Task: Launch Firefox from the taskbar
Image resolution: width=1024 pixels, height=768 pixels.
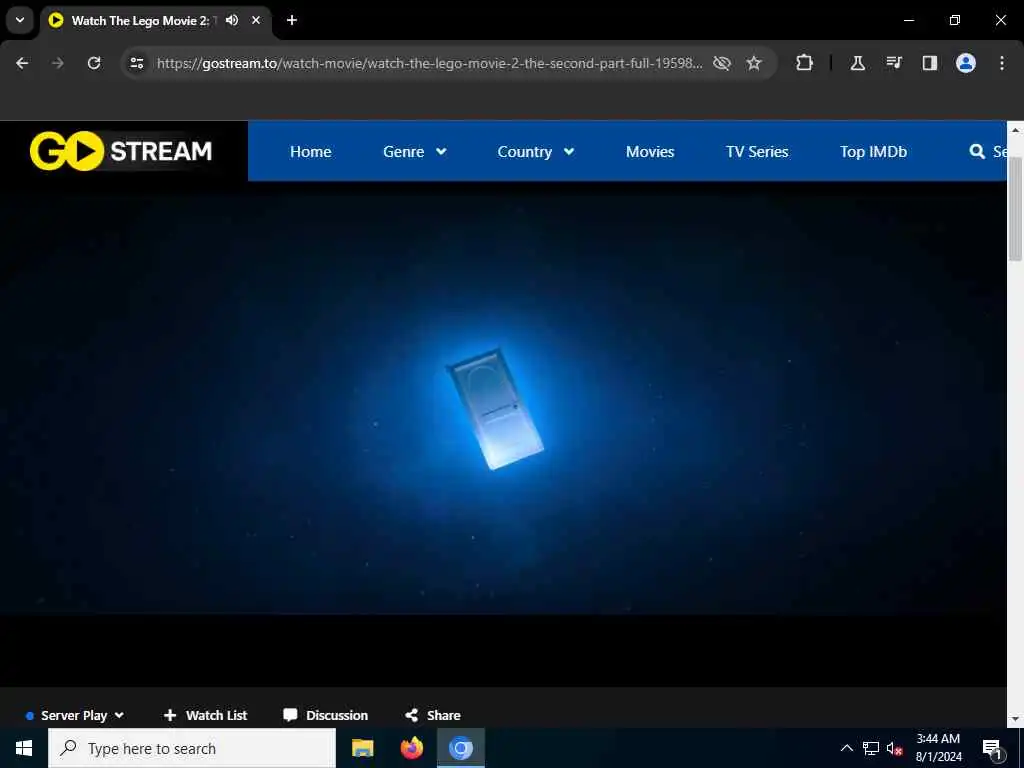Action: 411,748
